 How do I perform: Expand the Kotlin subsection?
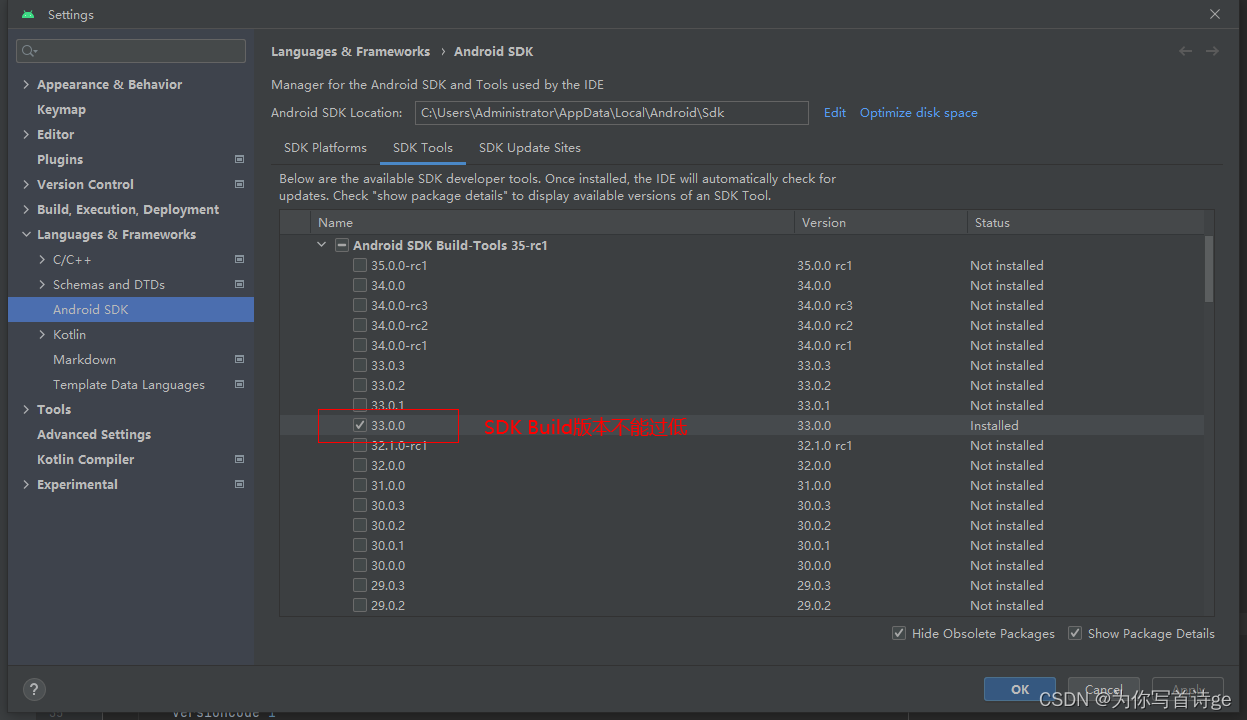tap(42, 334)
